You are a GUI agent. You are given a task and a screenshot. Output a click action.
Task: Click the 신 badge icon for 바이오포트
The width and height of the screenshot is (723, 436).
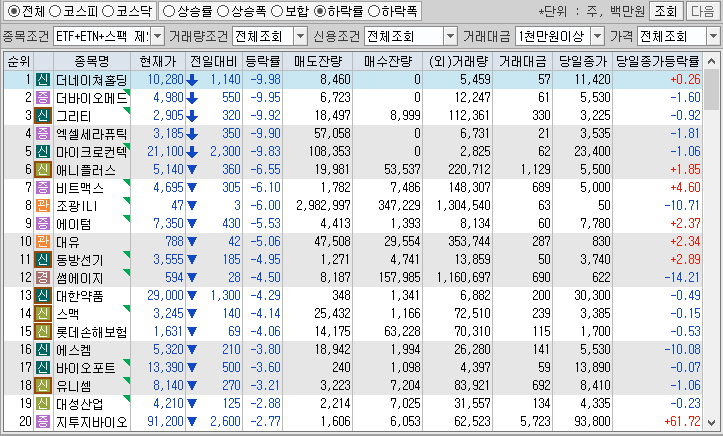click(x=43, y=367)
